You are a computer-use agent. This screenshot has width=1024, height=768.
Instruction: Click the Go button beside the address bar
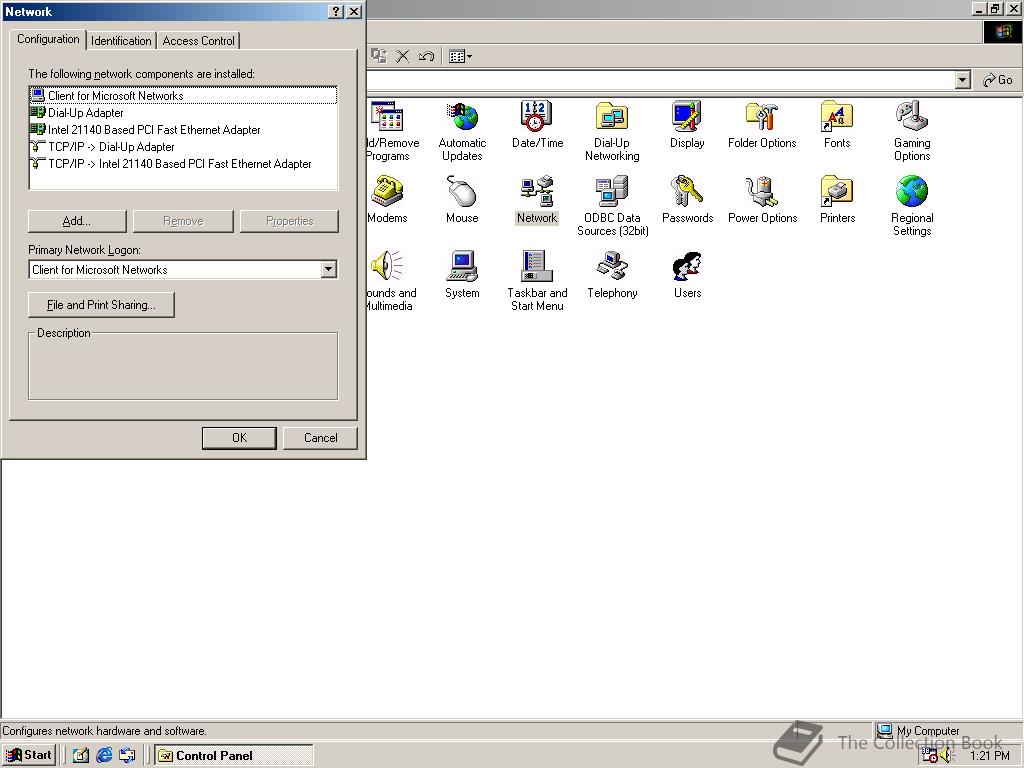pos(998,80)
